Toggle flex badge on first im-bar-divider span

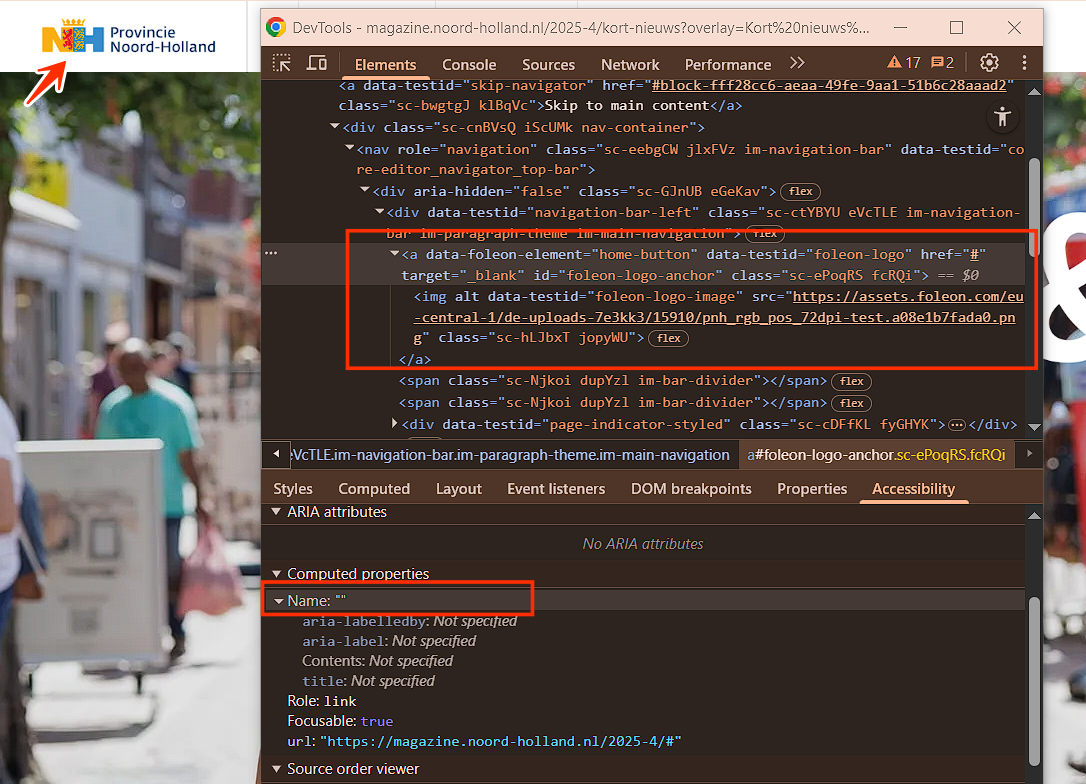pos(851,381)
